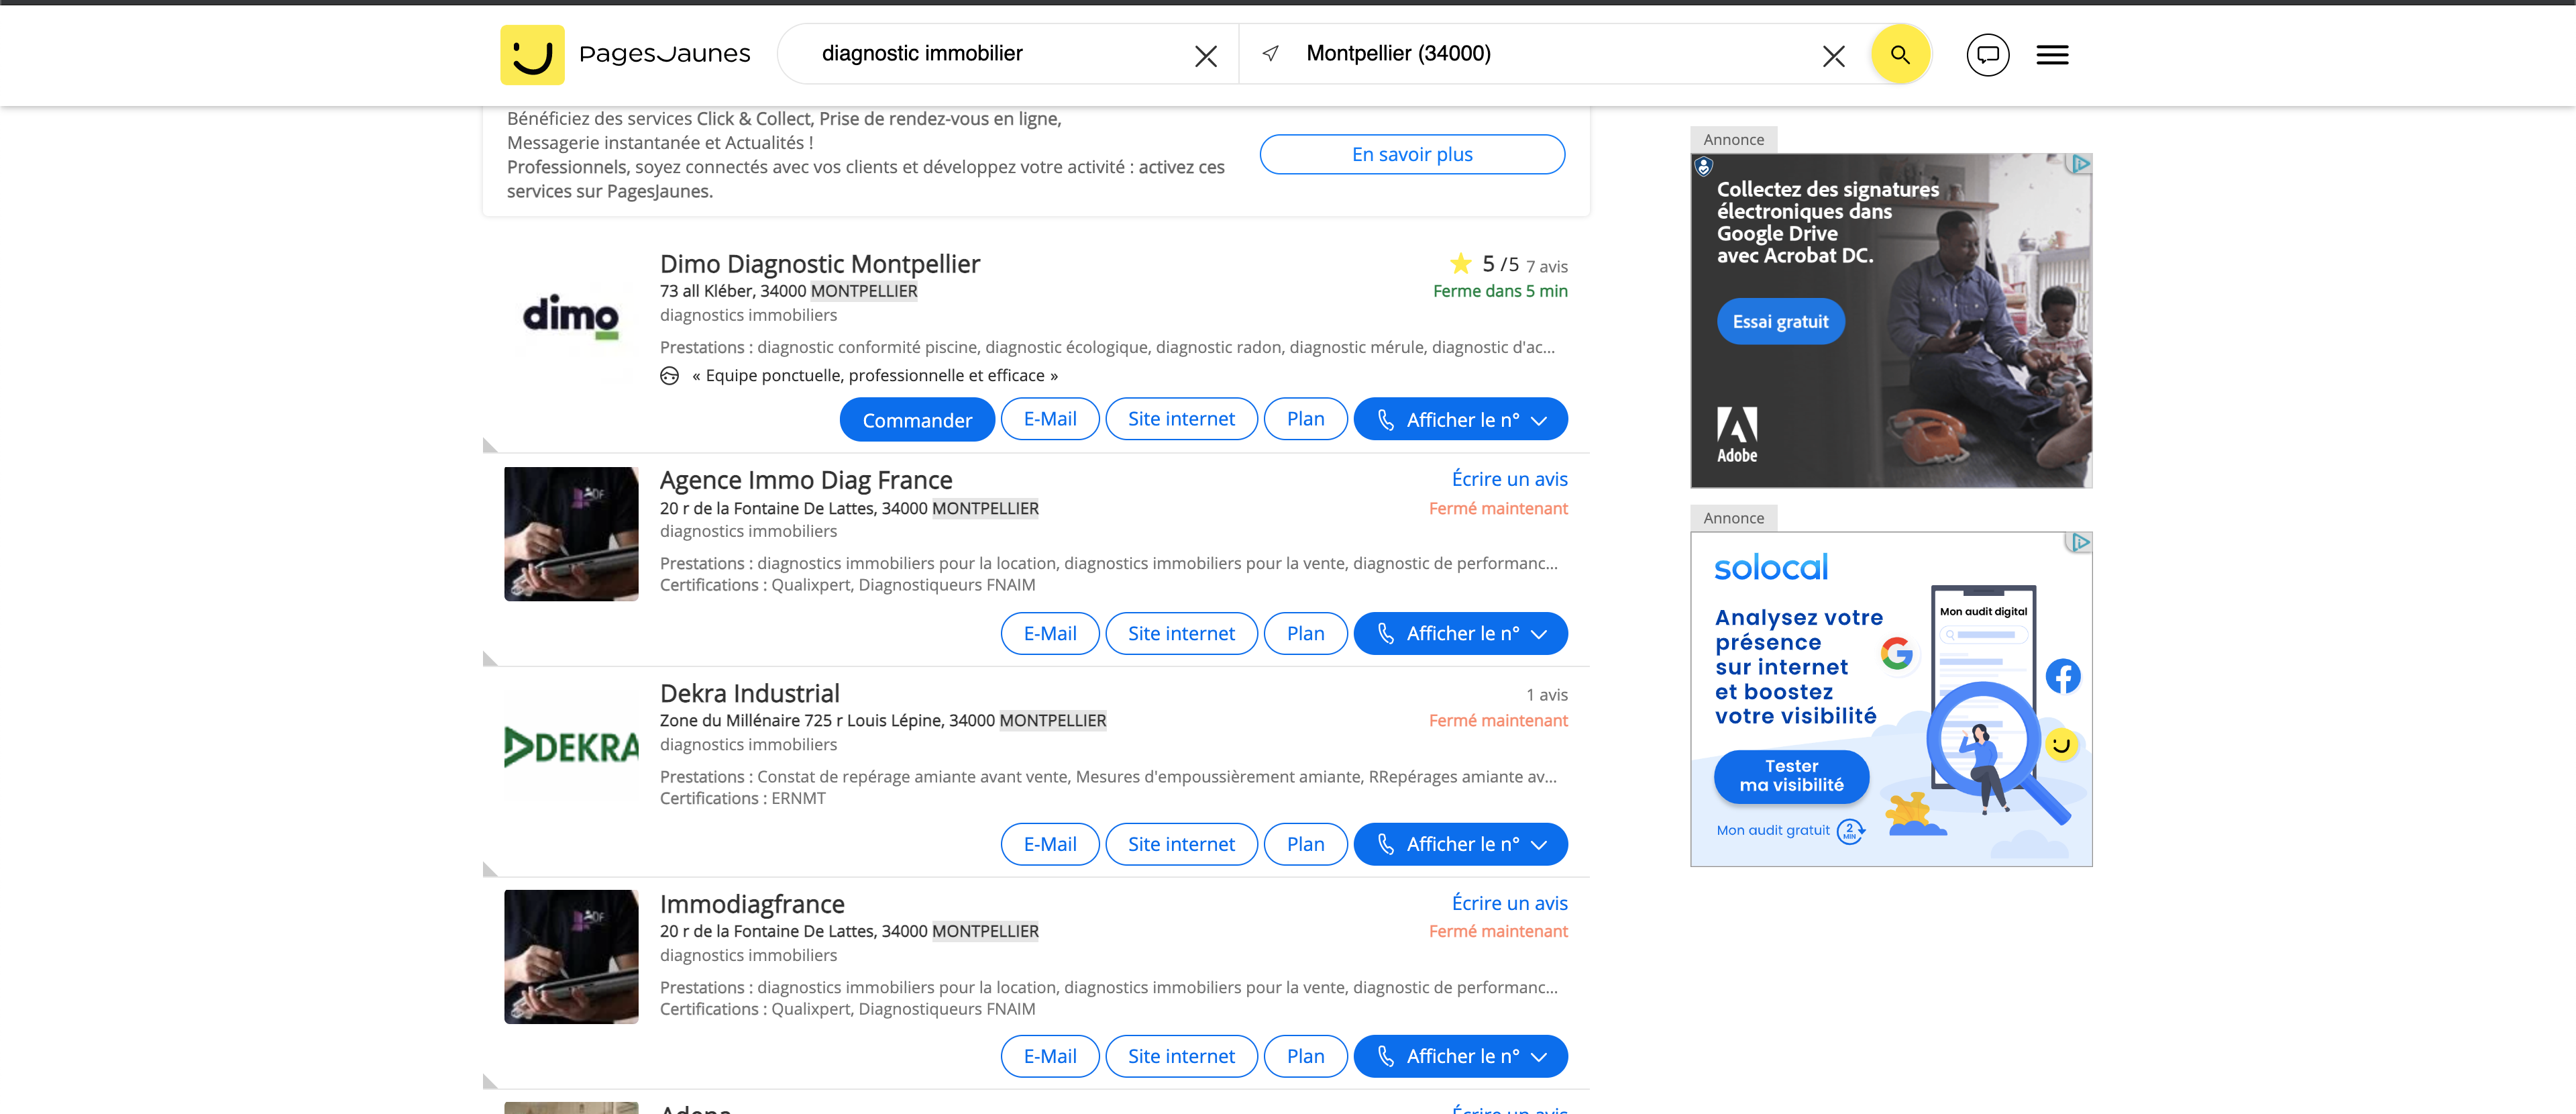This screenshot has height=1114, width=2576.
Task: Click AdChoices icon on Adobe ad
Action: (2080, 164)
